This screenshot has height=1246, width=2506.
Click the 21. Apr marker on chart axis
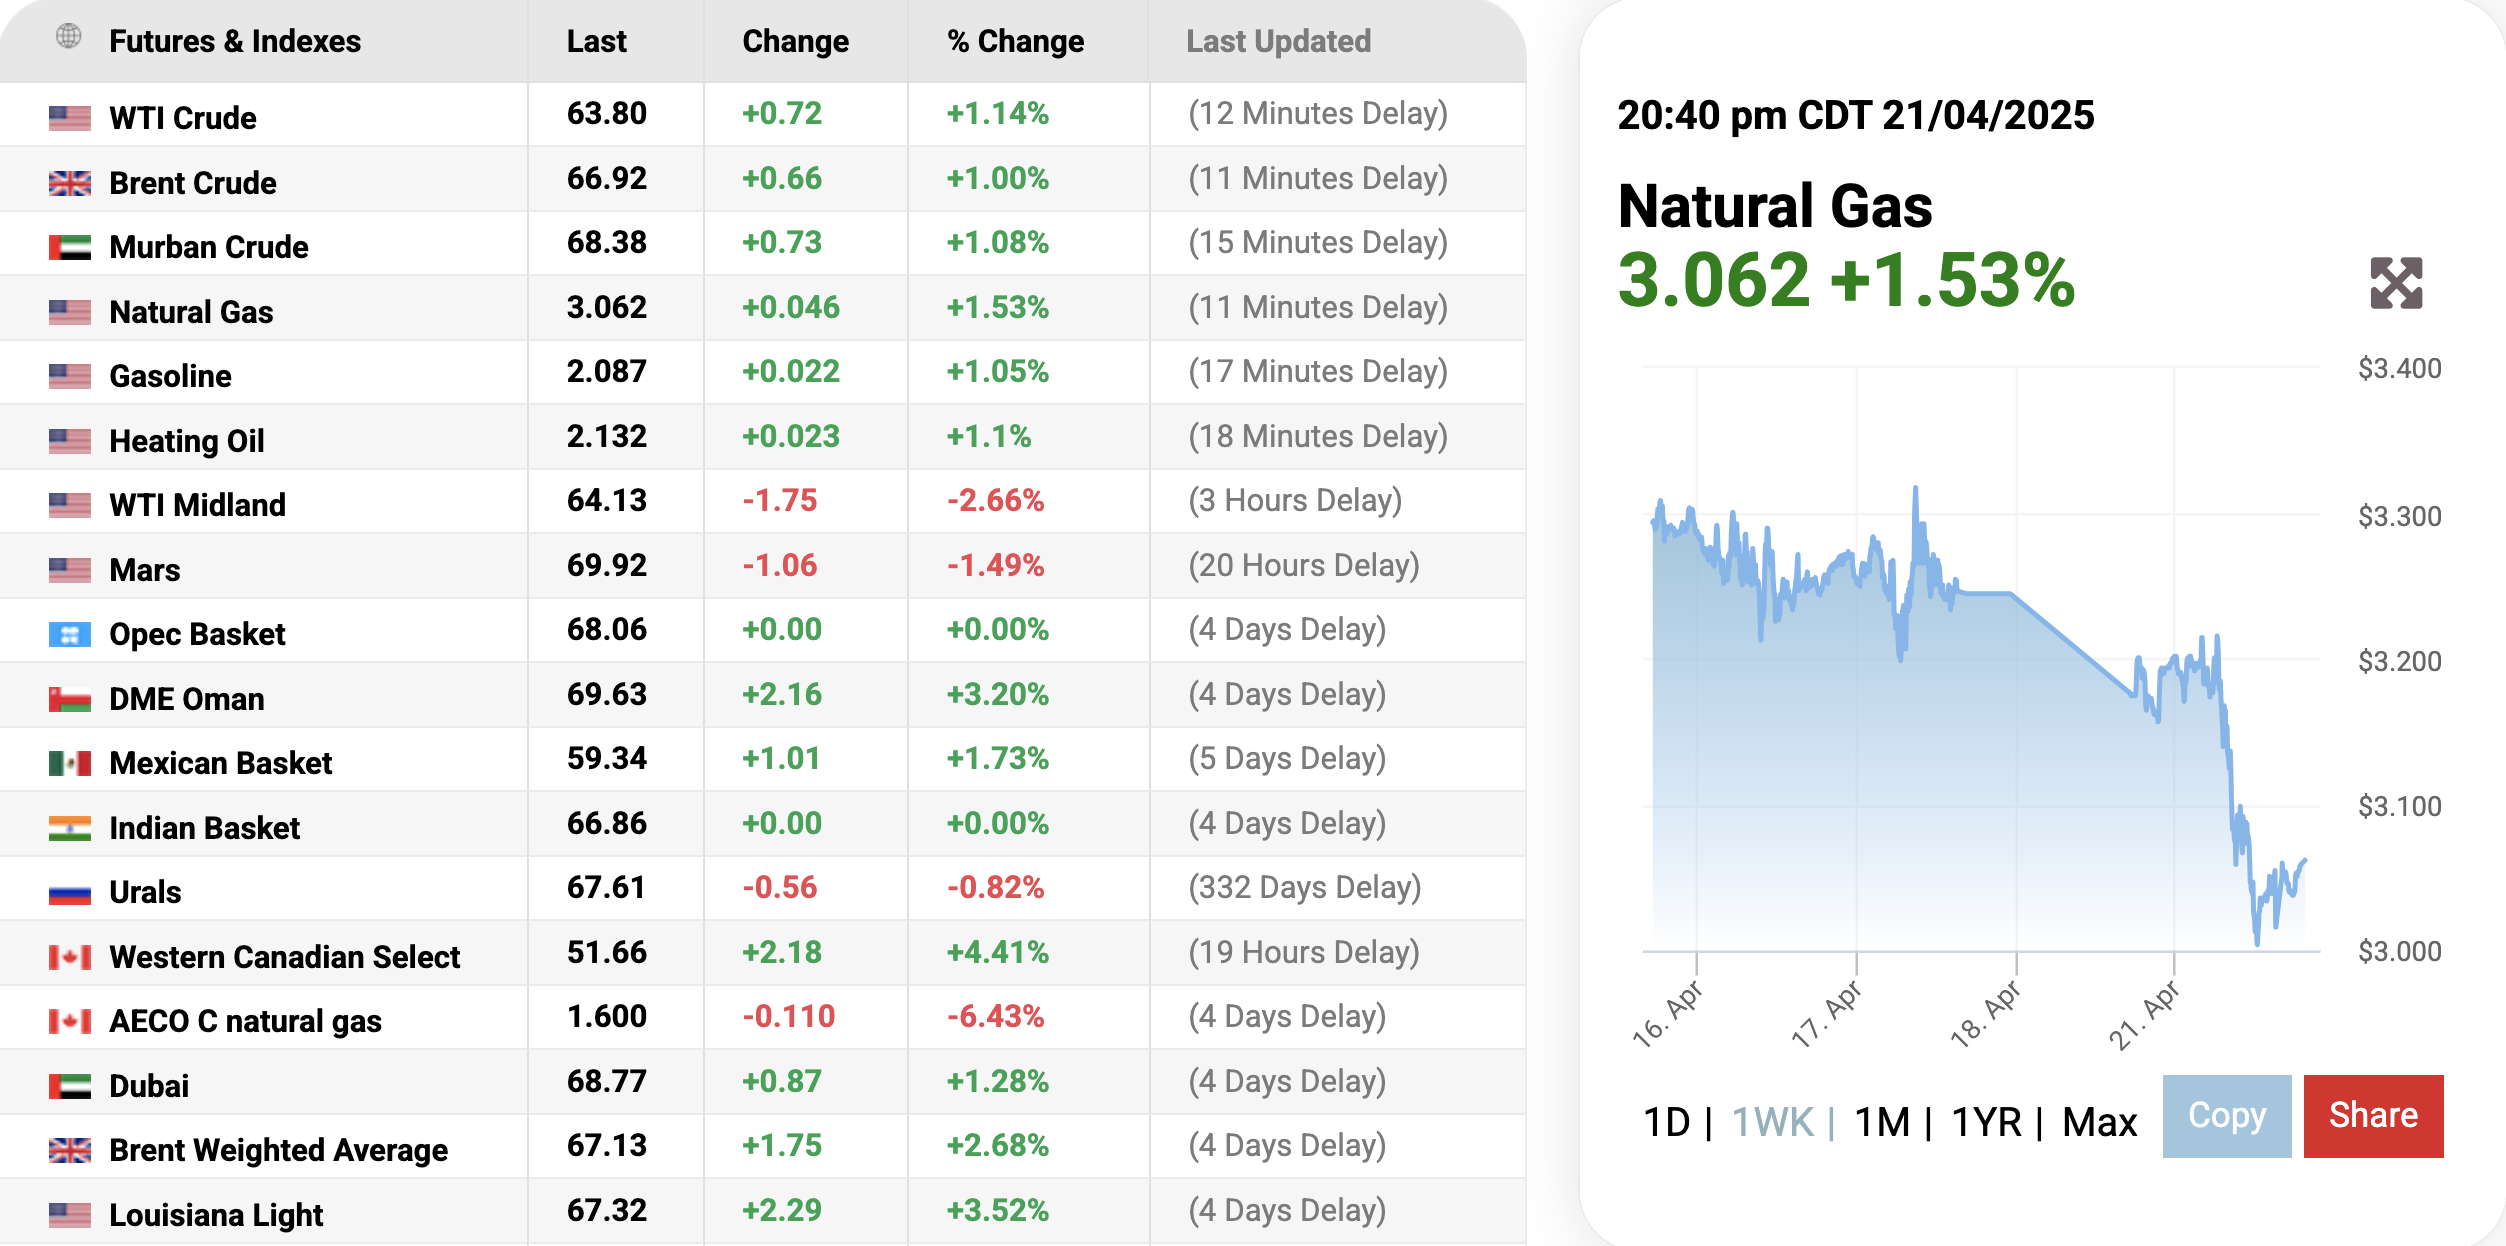click(2143, 1015)
